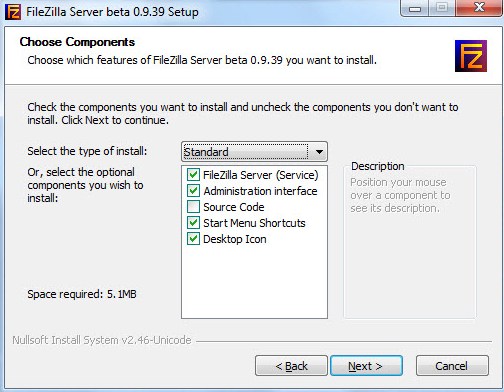Minimize the setup window
The width and height of the screenshot is (504, 392).
[415, 8]
